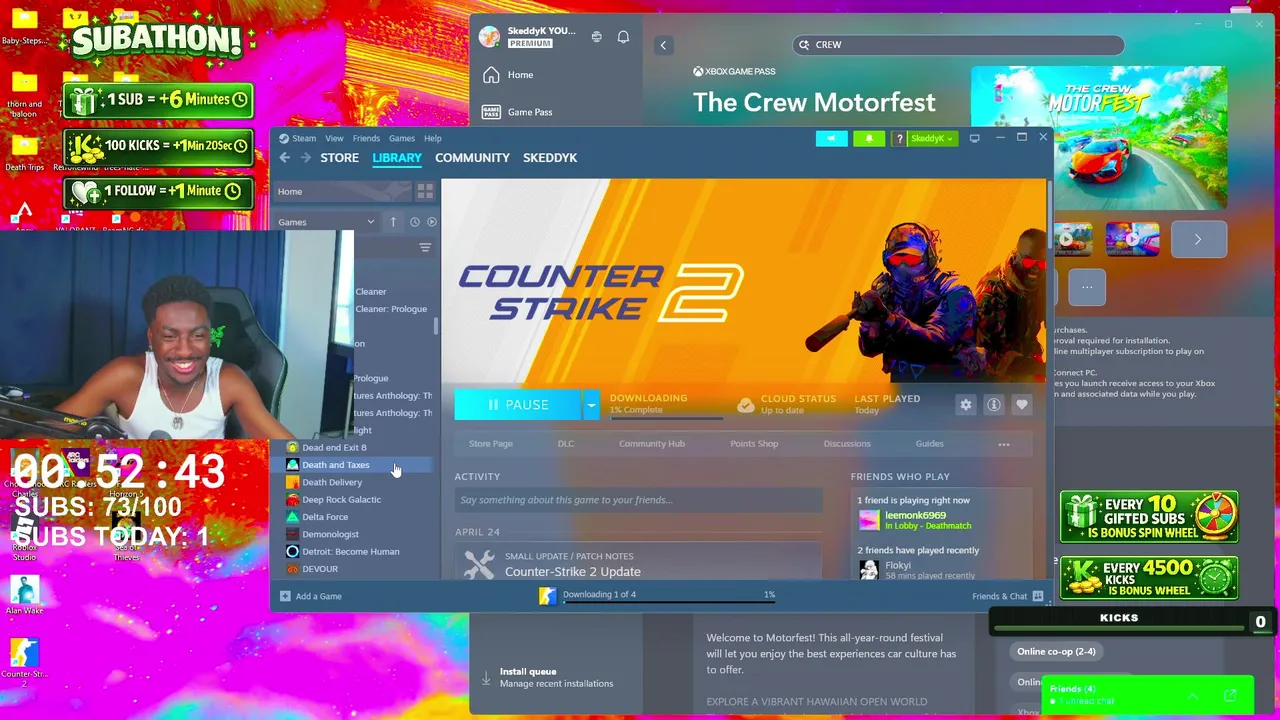
Task: Click Counter-Strike 2 desktop shortcut icon
Action: click(x=24, y=653)
